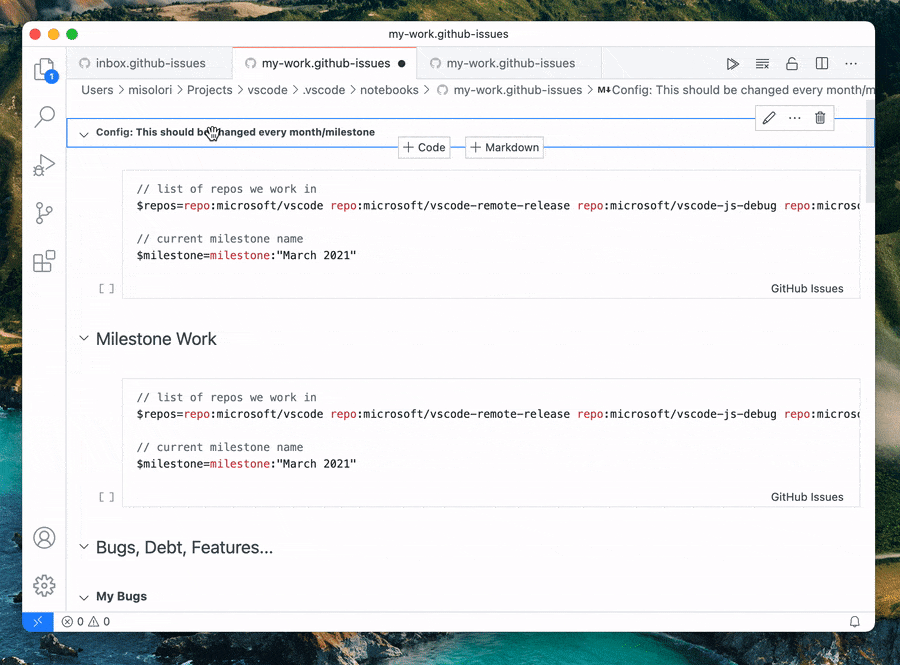Viewport: 900px width, 665px height.
Task: Select the unsaved my-work.github-issues tab
Action: pyautogui.click(x=325, y=63)
